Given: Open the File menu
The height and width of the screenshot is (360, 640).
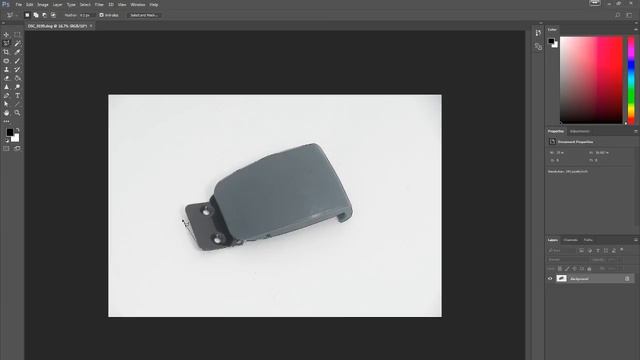Looking at the screenshot, I should coord(18,4).
